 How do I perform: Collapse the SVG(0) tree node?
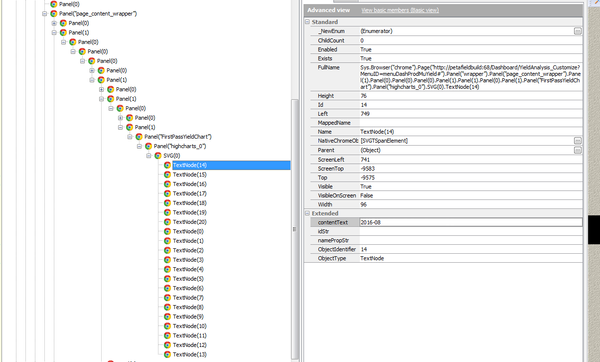pos(149,156)
